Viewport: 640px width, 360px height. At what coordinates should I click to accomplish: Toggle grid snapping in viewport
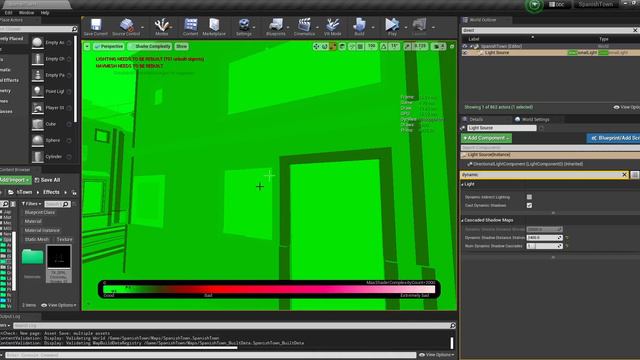360,47
